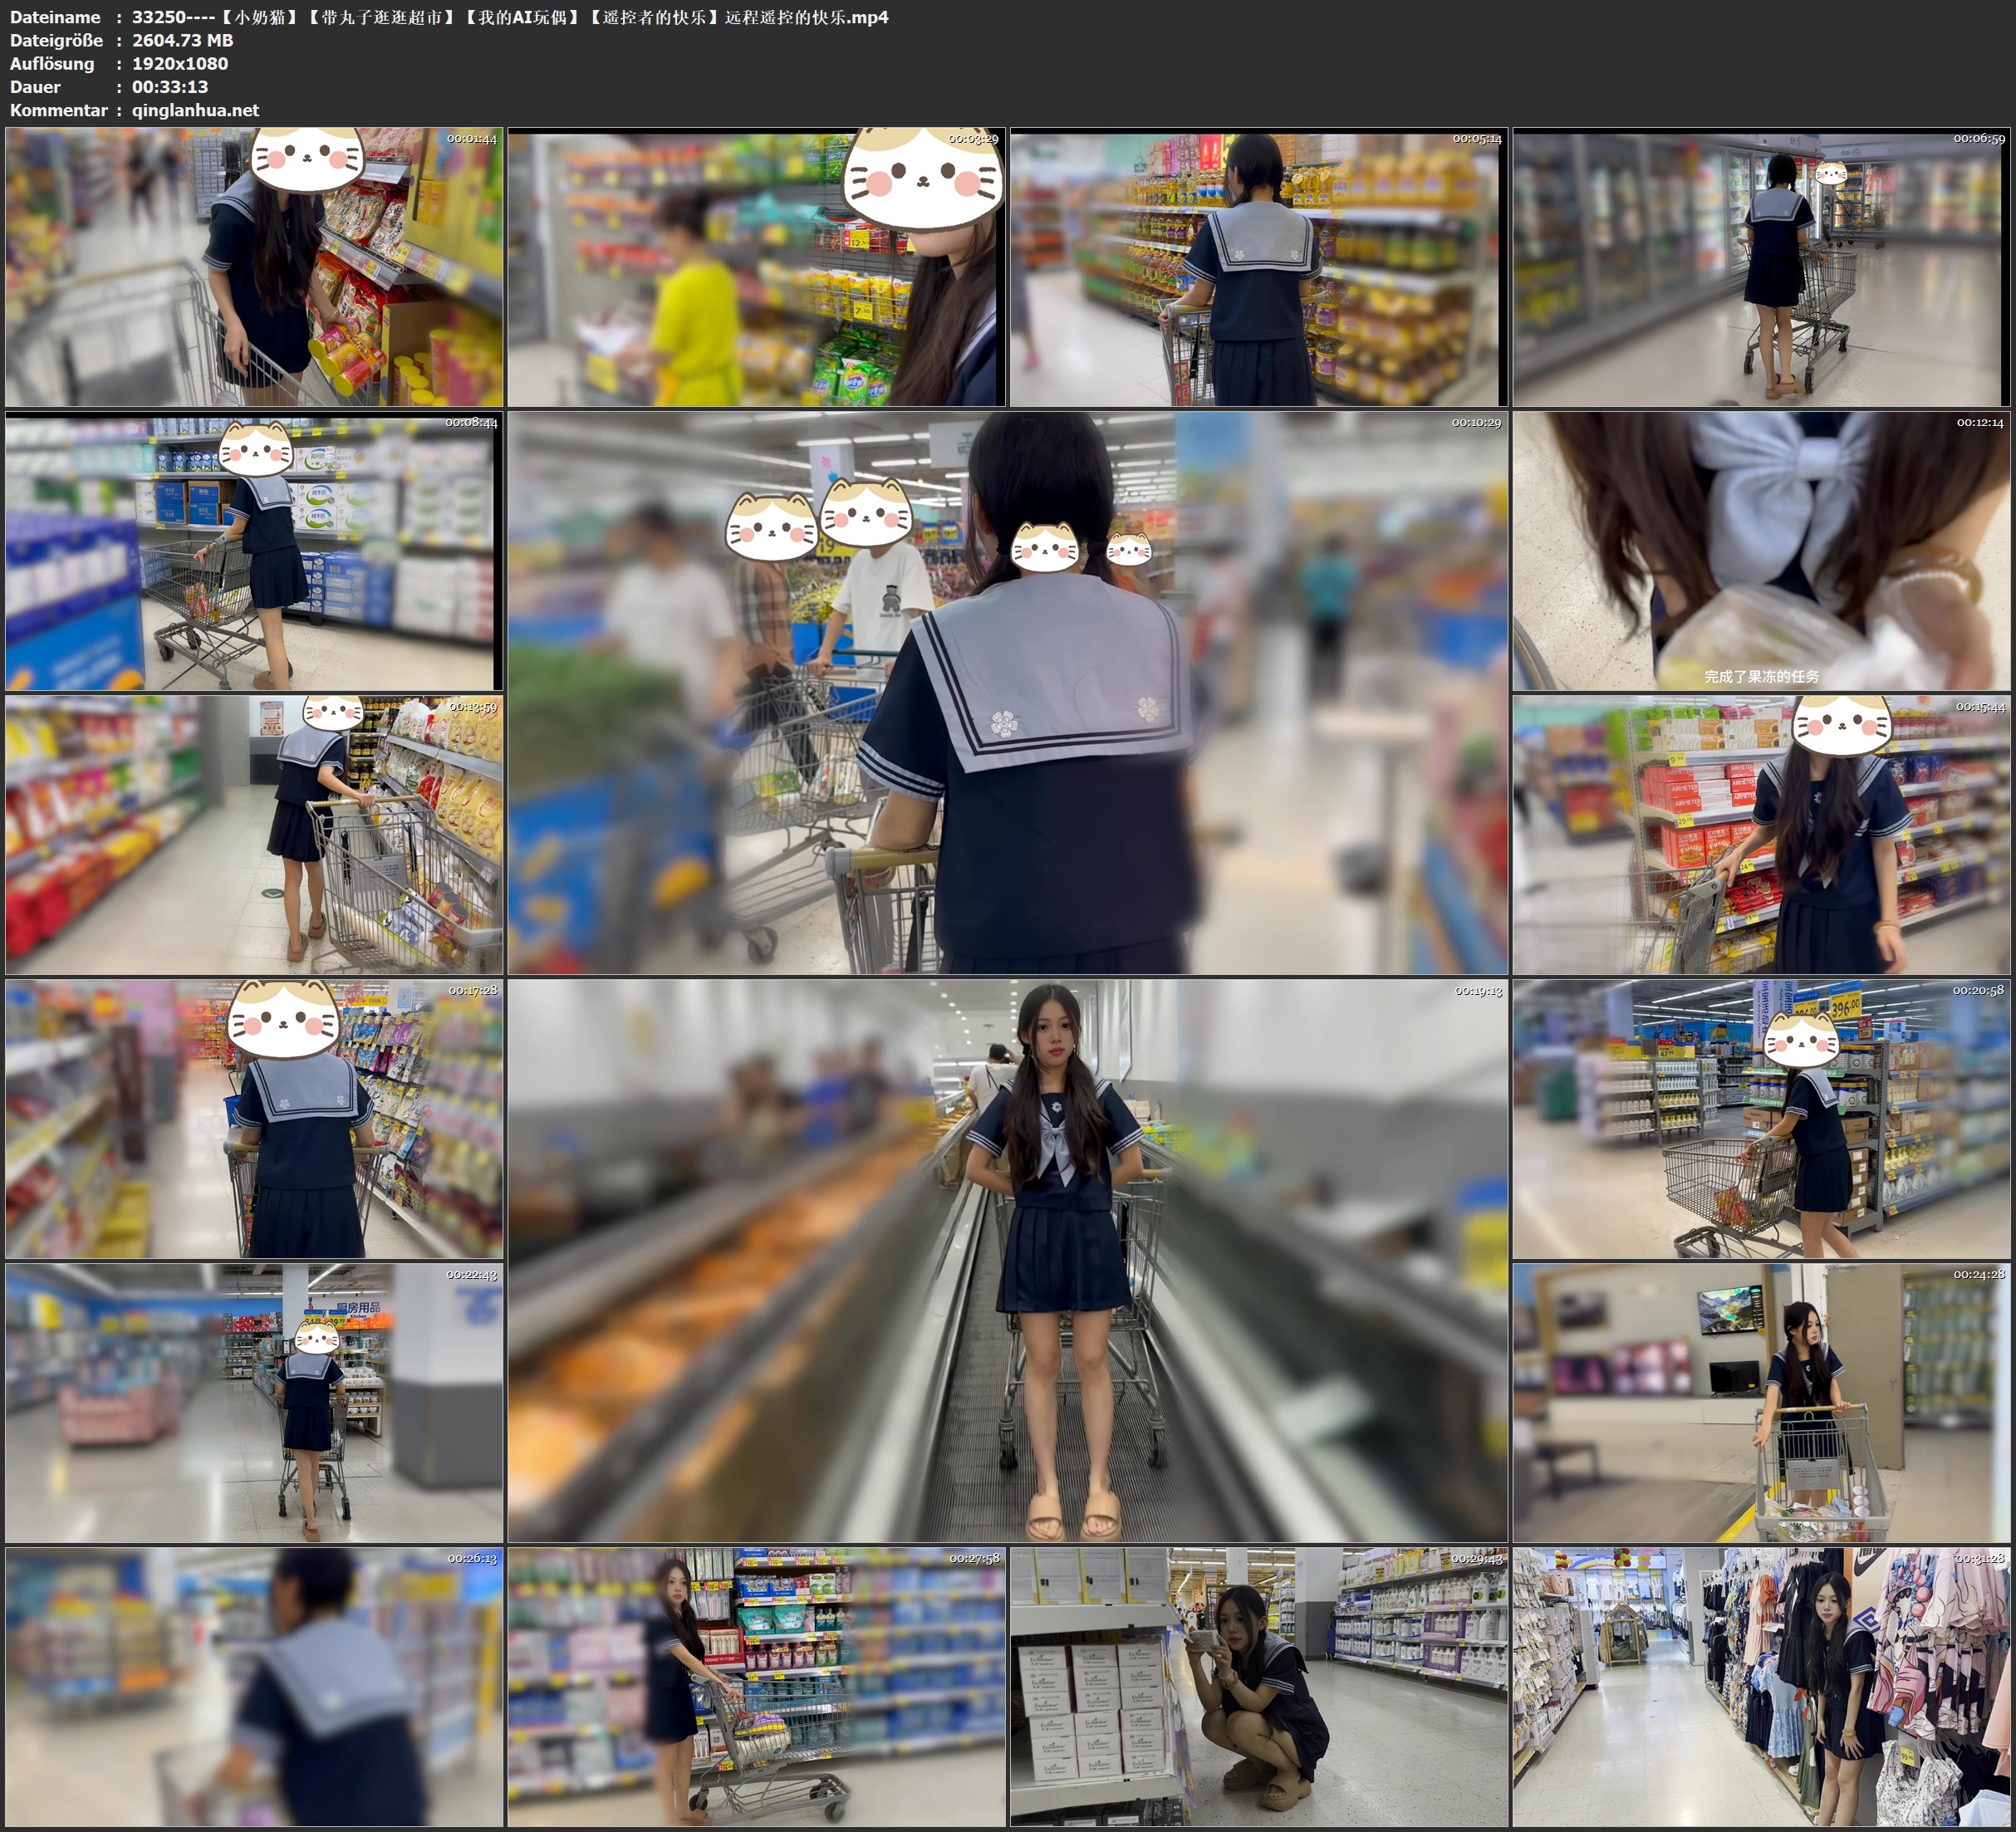The image size is (2016, 1832).
Task: Click the thumbnail timestamped 00:01:44
Action: 254,267
